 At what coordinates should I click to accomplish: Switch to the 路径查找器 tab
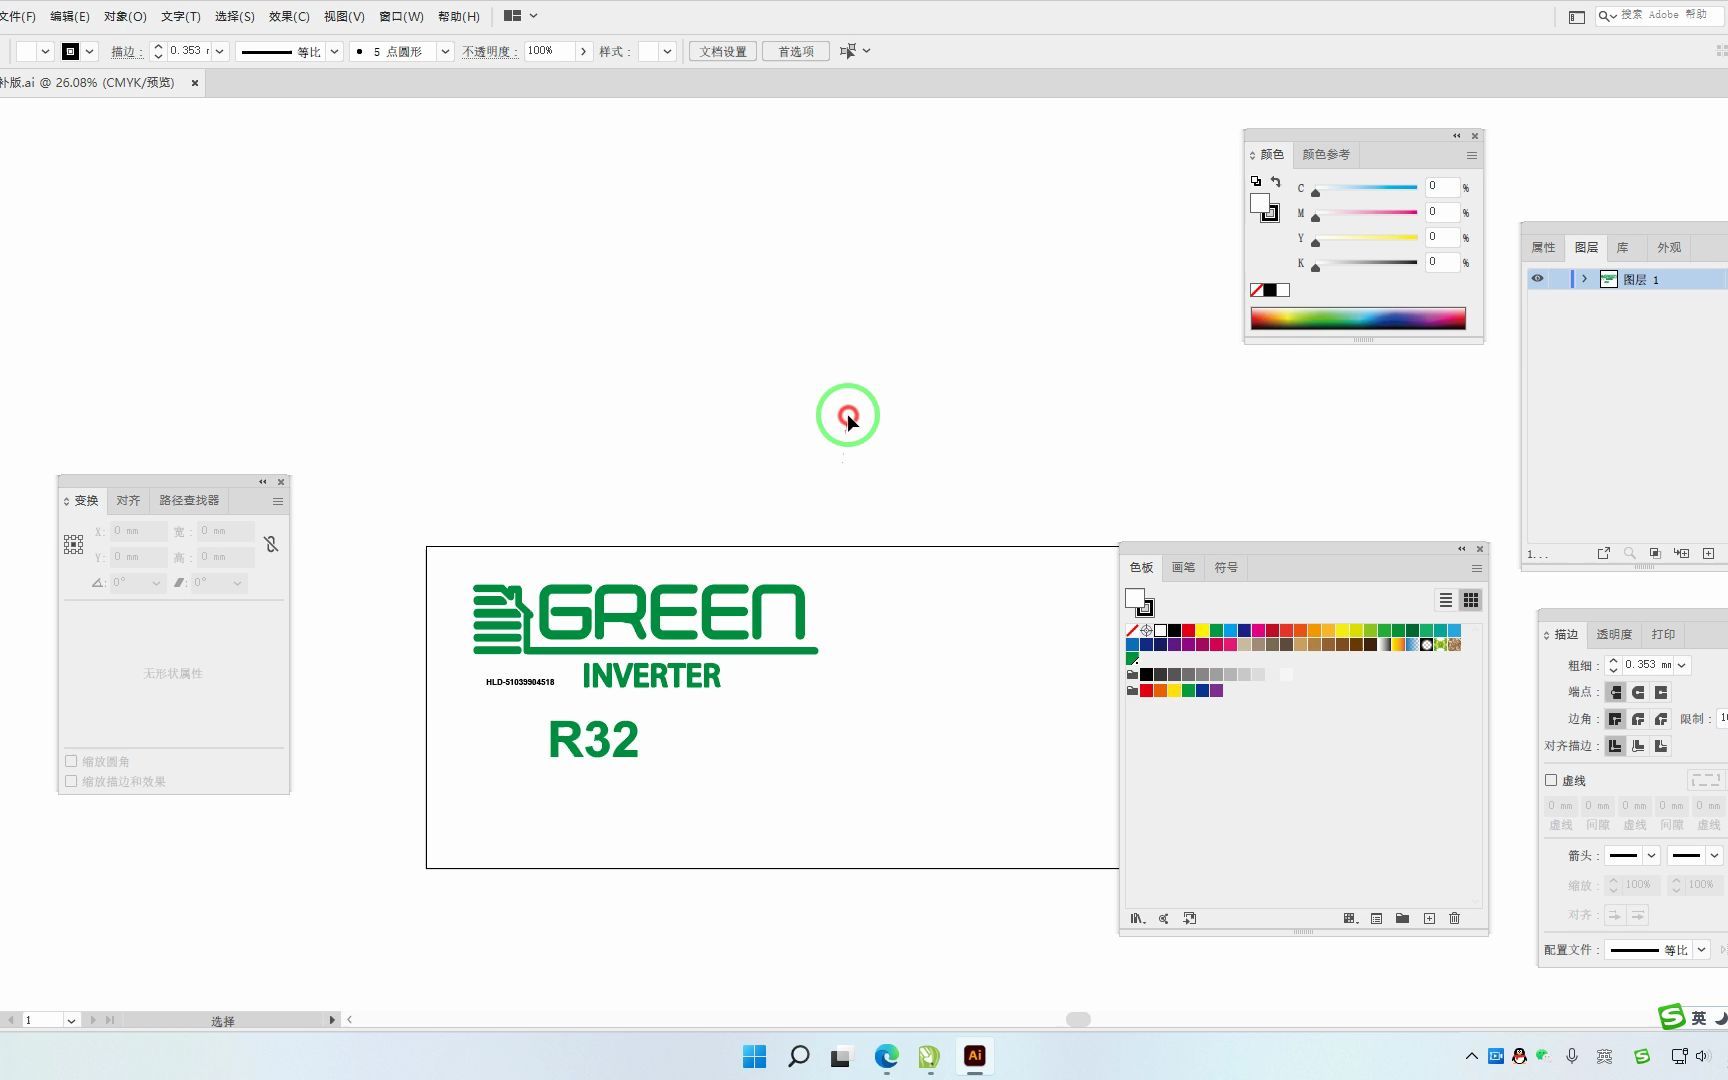coord(189,500)
